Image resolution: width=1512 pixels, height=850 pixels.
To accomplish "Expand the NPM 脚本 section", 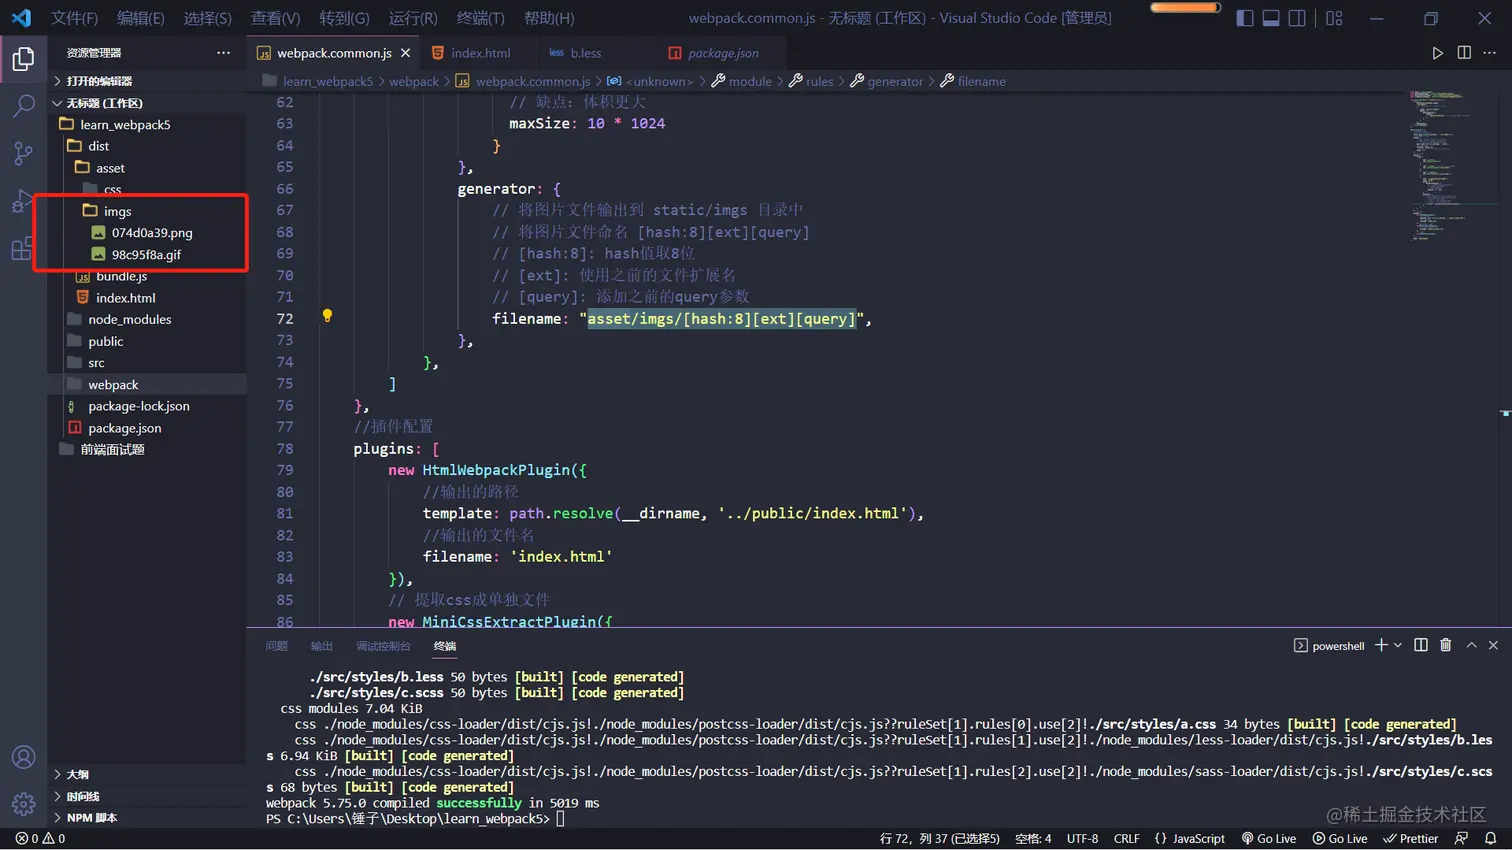I will tap(147, 817).
